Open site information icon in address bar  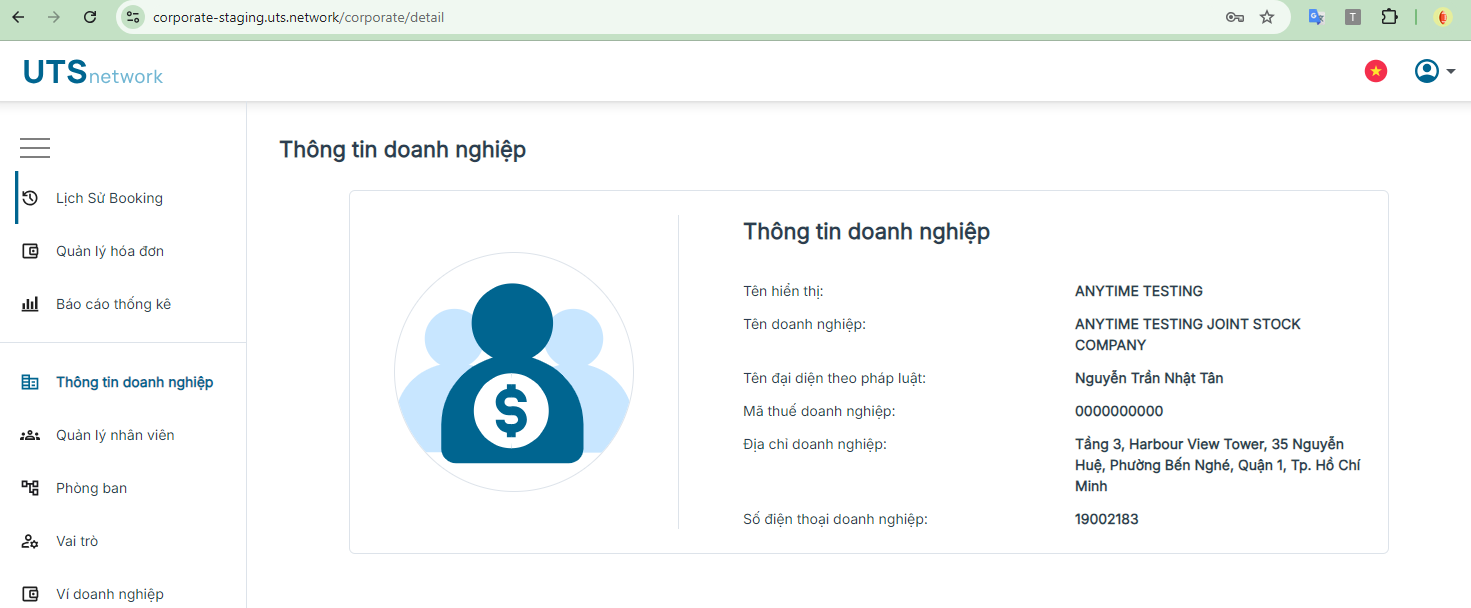133,17
